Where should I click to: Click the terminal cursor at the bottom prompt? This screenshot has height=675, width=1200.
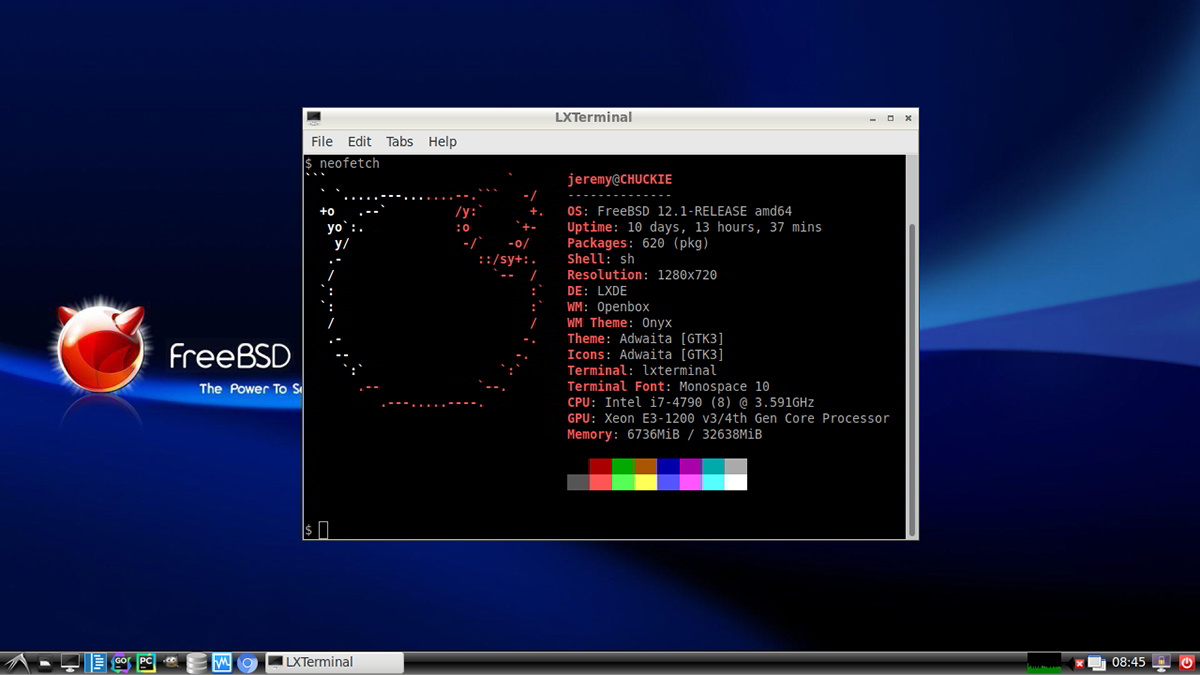pyautogui.click(x=323, y=530)
